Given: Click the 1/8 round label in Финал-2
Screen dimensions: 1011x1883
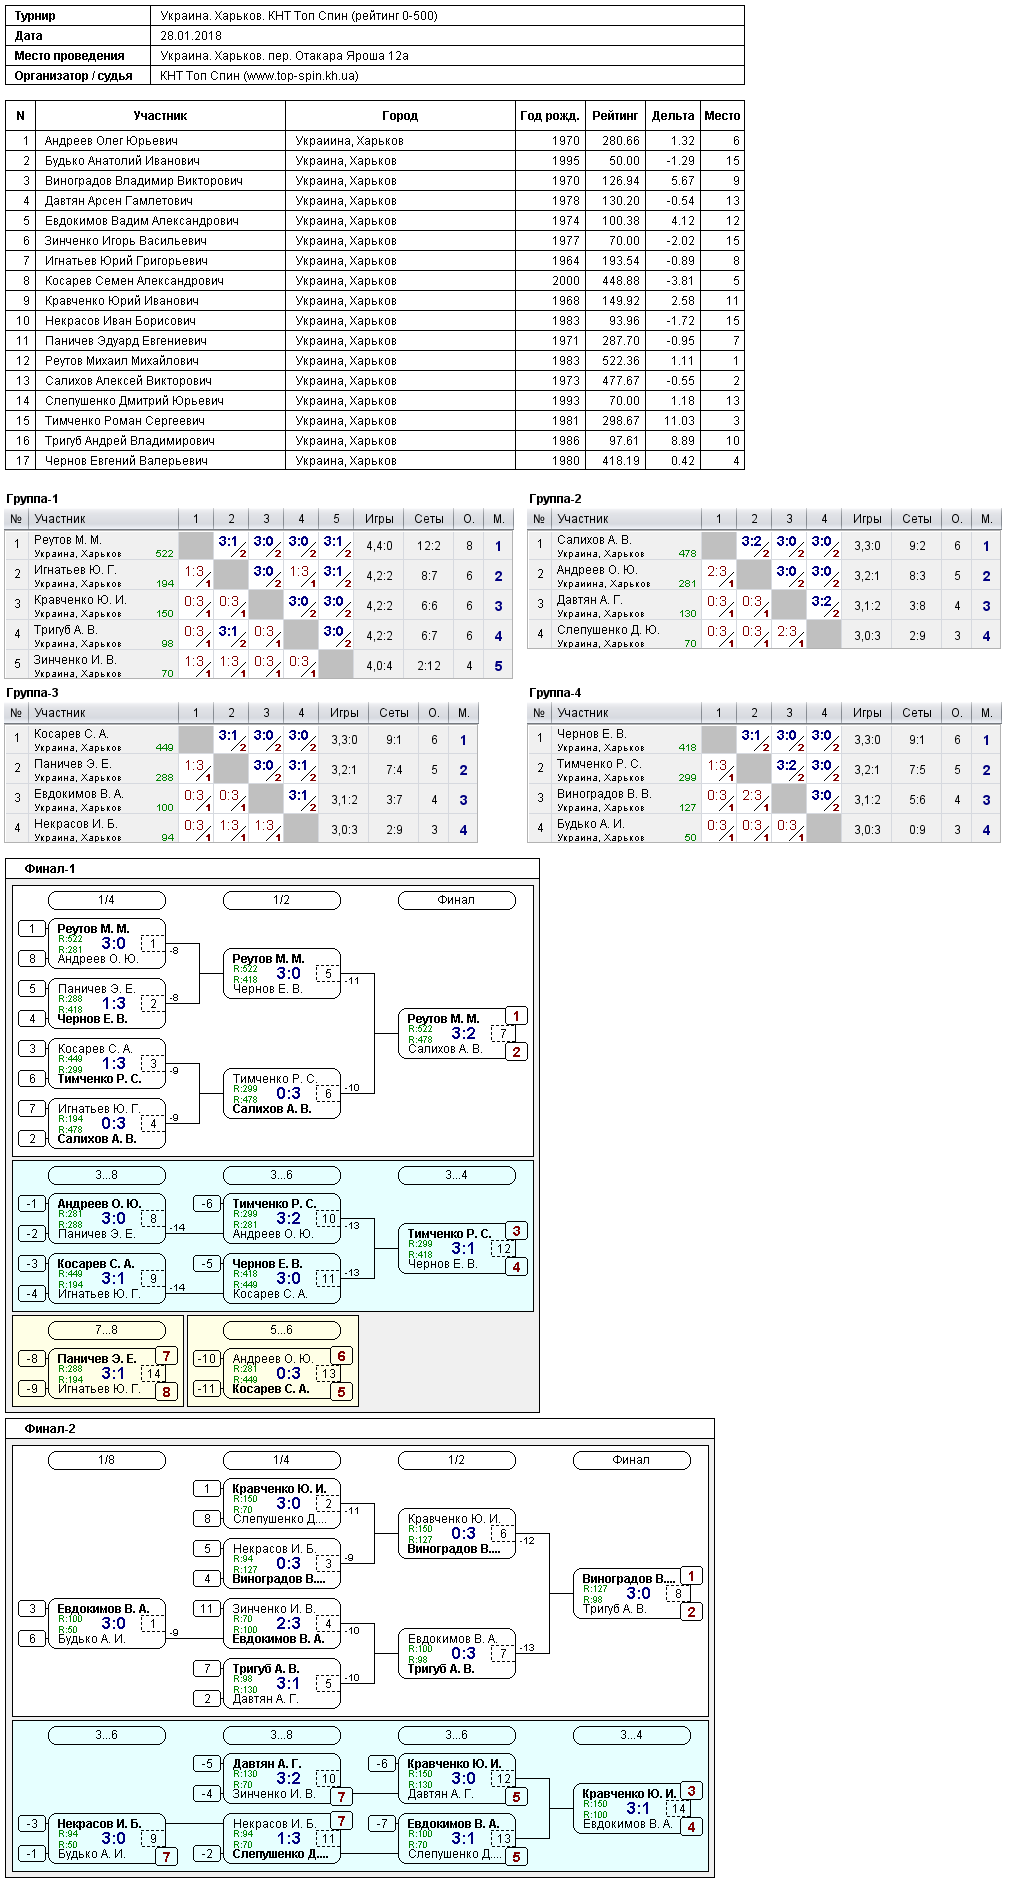Looking at the screenshot, I should pos(107,1460).
